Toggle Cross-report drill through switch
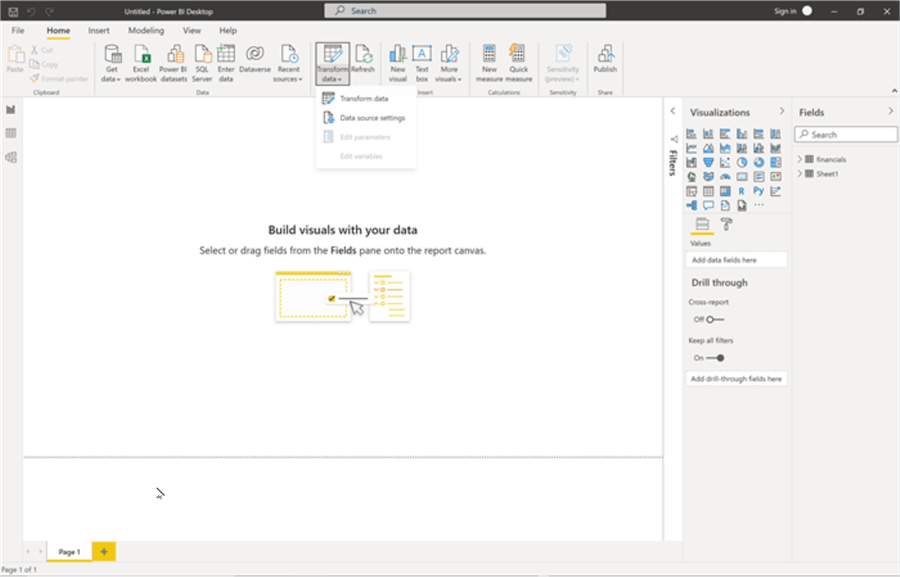The image size is (900, 577). (714, 319)
